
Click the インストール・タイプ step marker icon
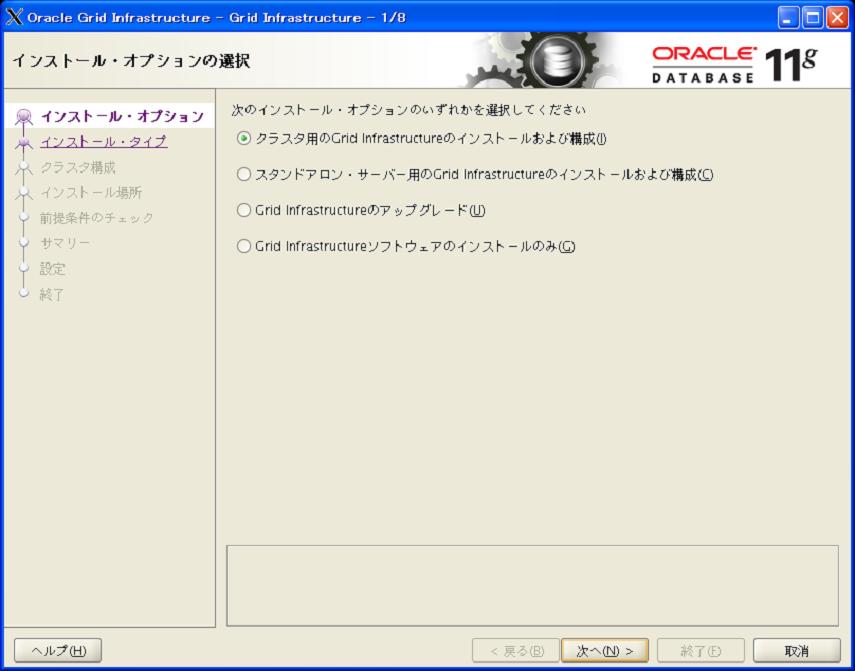point(24,142)
